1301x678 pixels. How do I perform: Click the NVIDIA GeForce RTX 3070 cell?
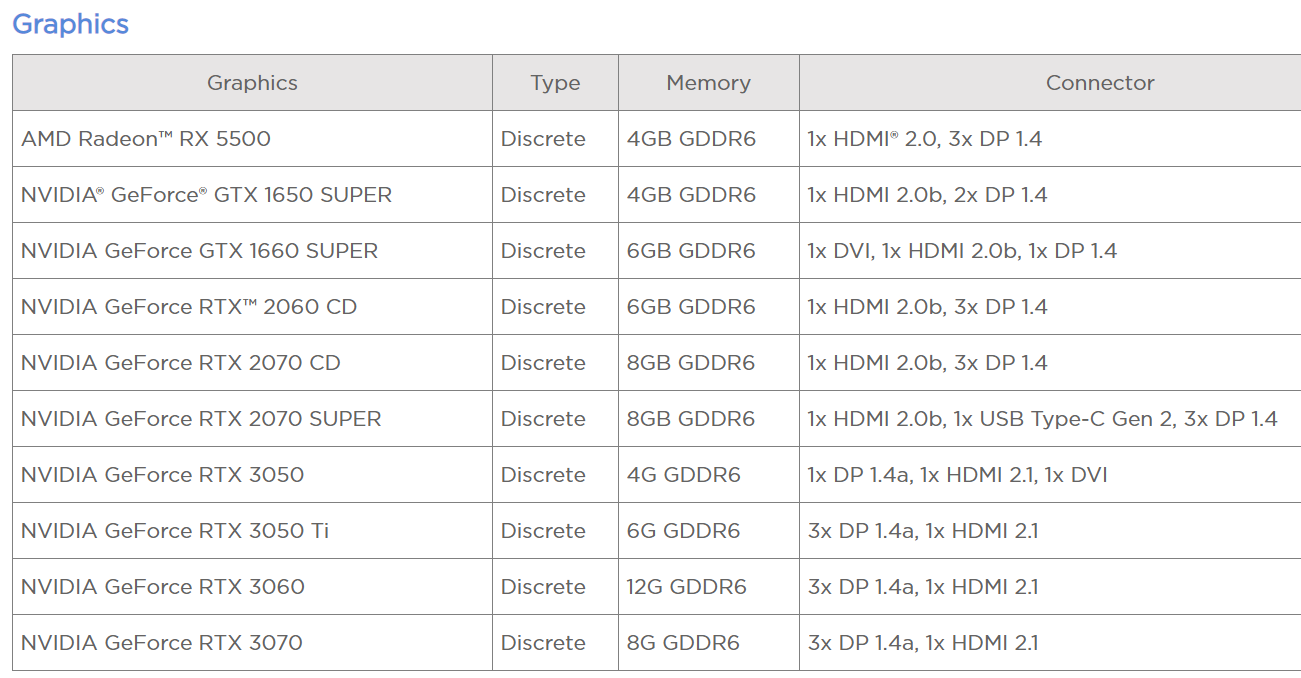pos(161,643)
